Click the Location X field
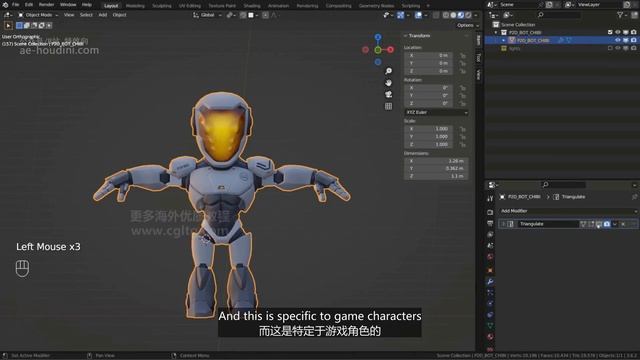640x360 pixels. click(428, 55)
